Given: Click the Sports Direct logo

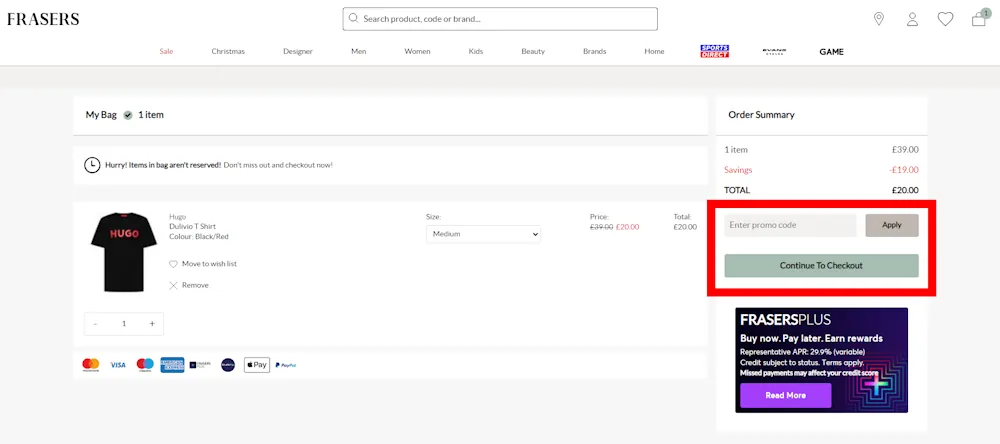Looking at the screenshot, I should [714, 51].
